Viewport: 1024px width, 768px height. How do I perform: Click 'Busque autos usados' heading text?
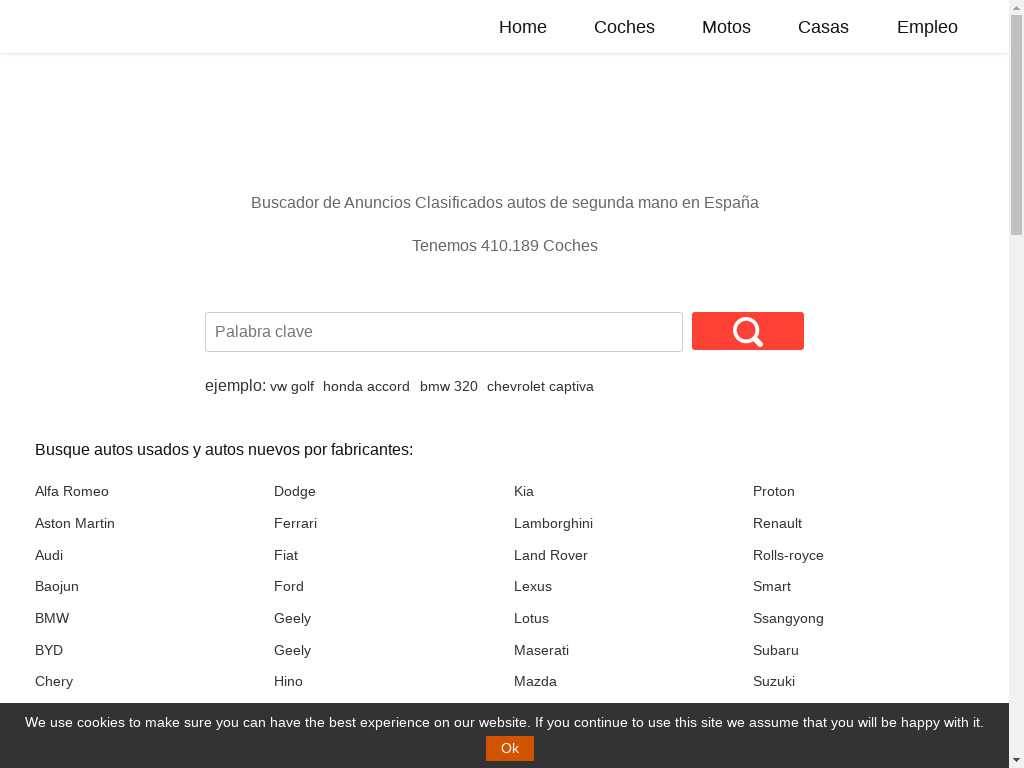click(223, 450)
